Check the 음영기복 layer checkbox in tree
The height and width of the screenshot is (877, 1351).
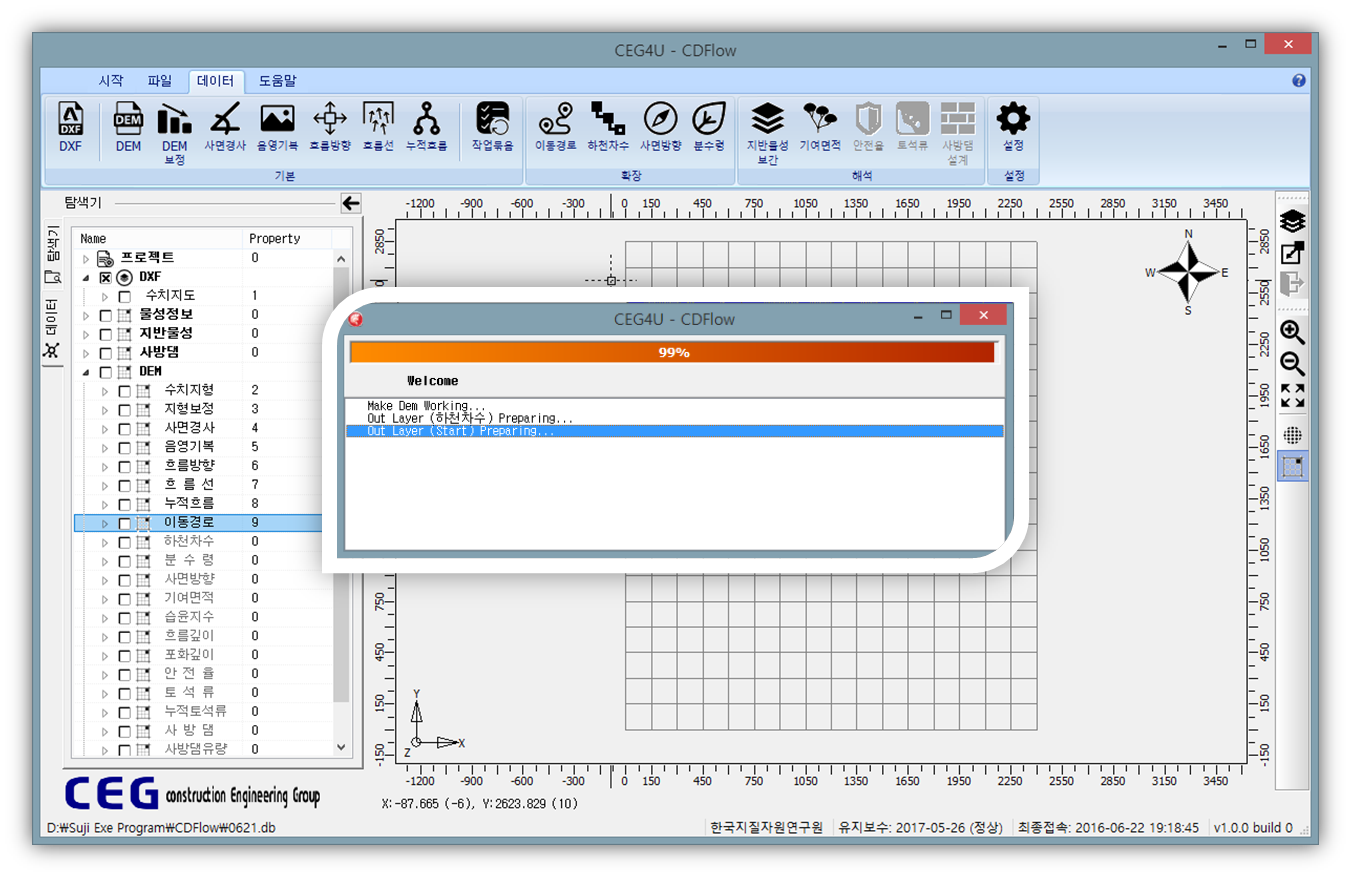tap(124, 447)
